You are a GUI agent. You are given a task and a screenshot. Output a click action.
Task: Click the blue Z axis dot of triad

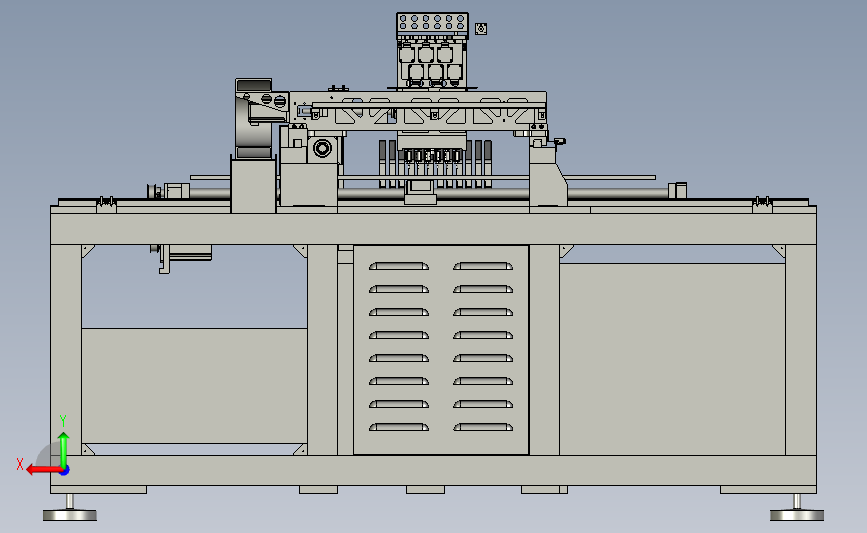[x=65, y=471]
